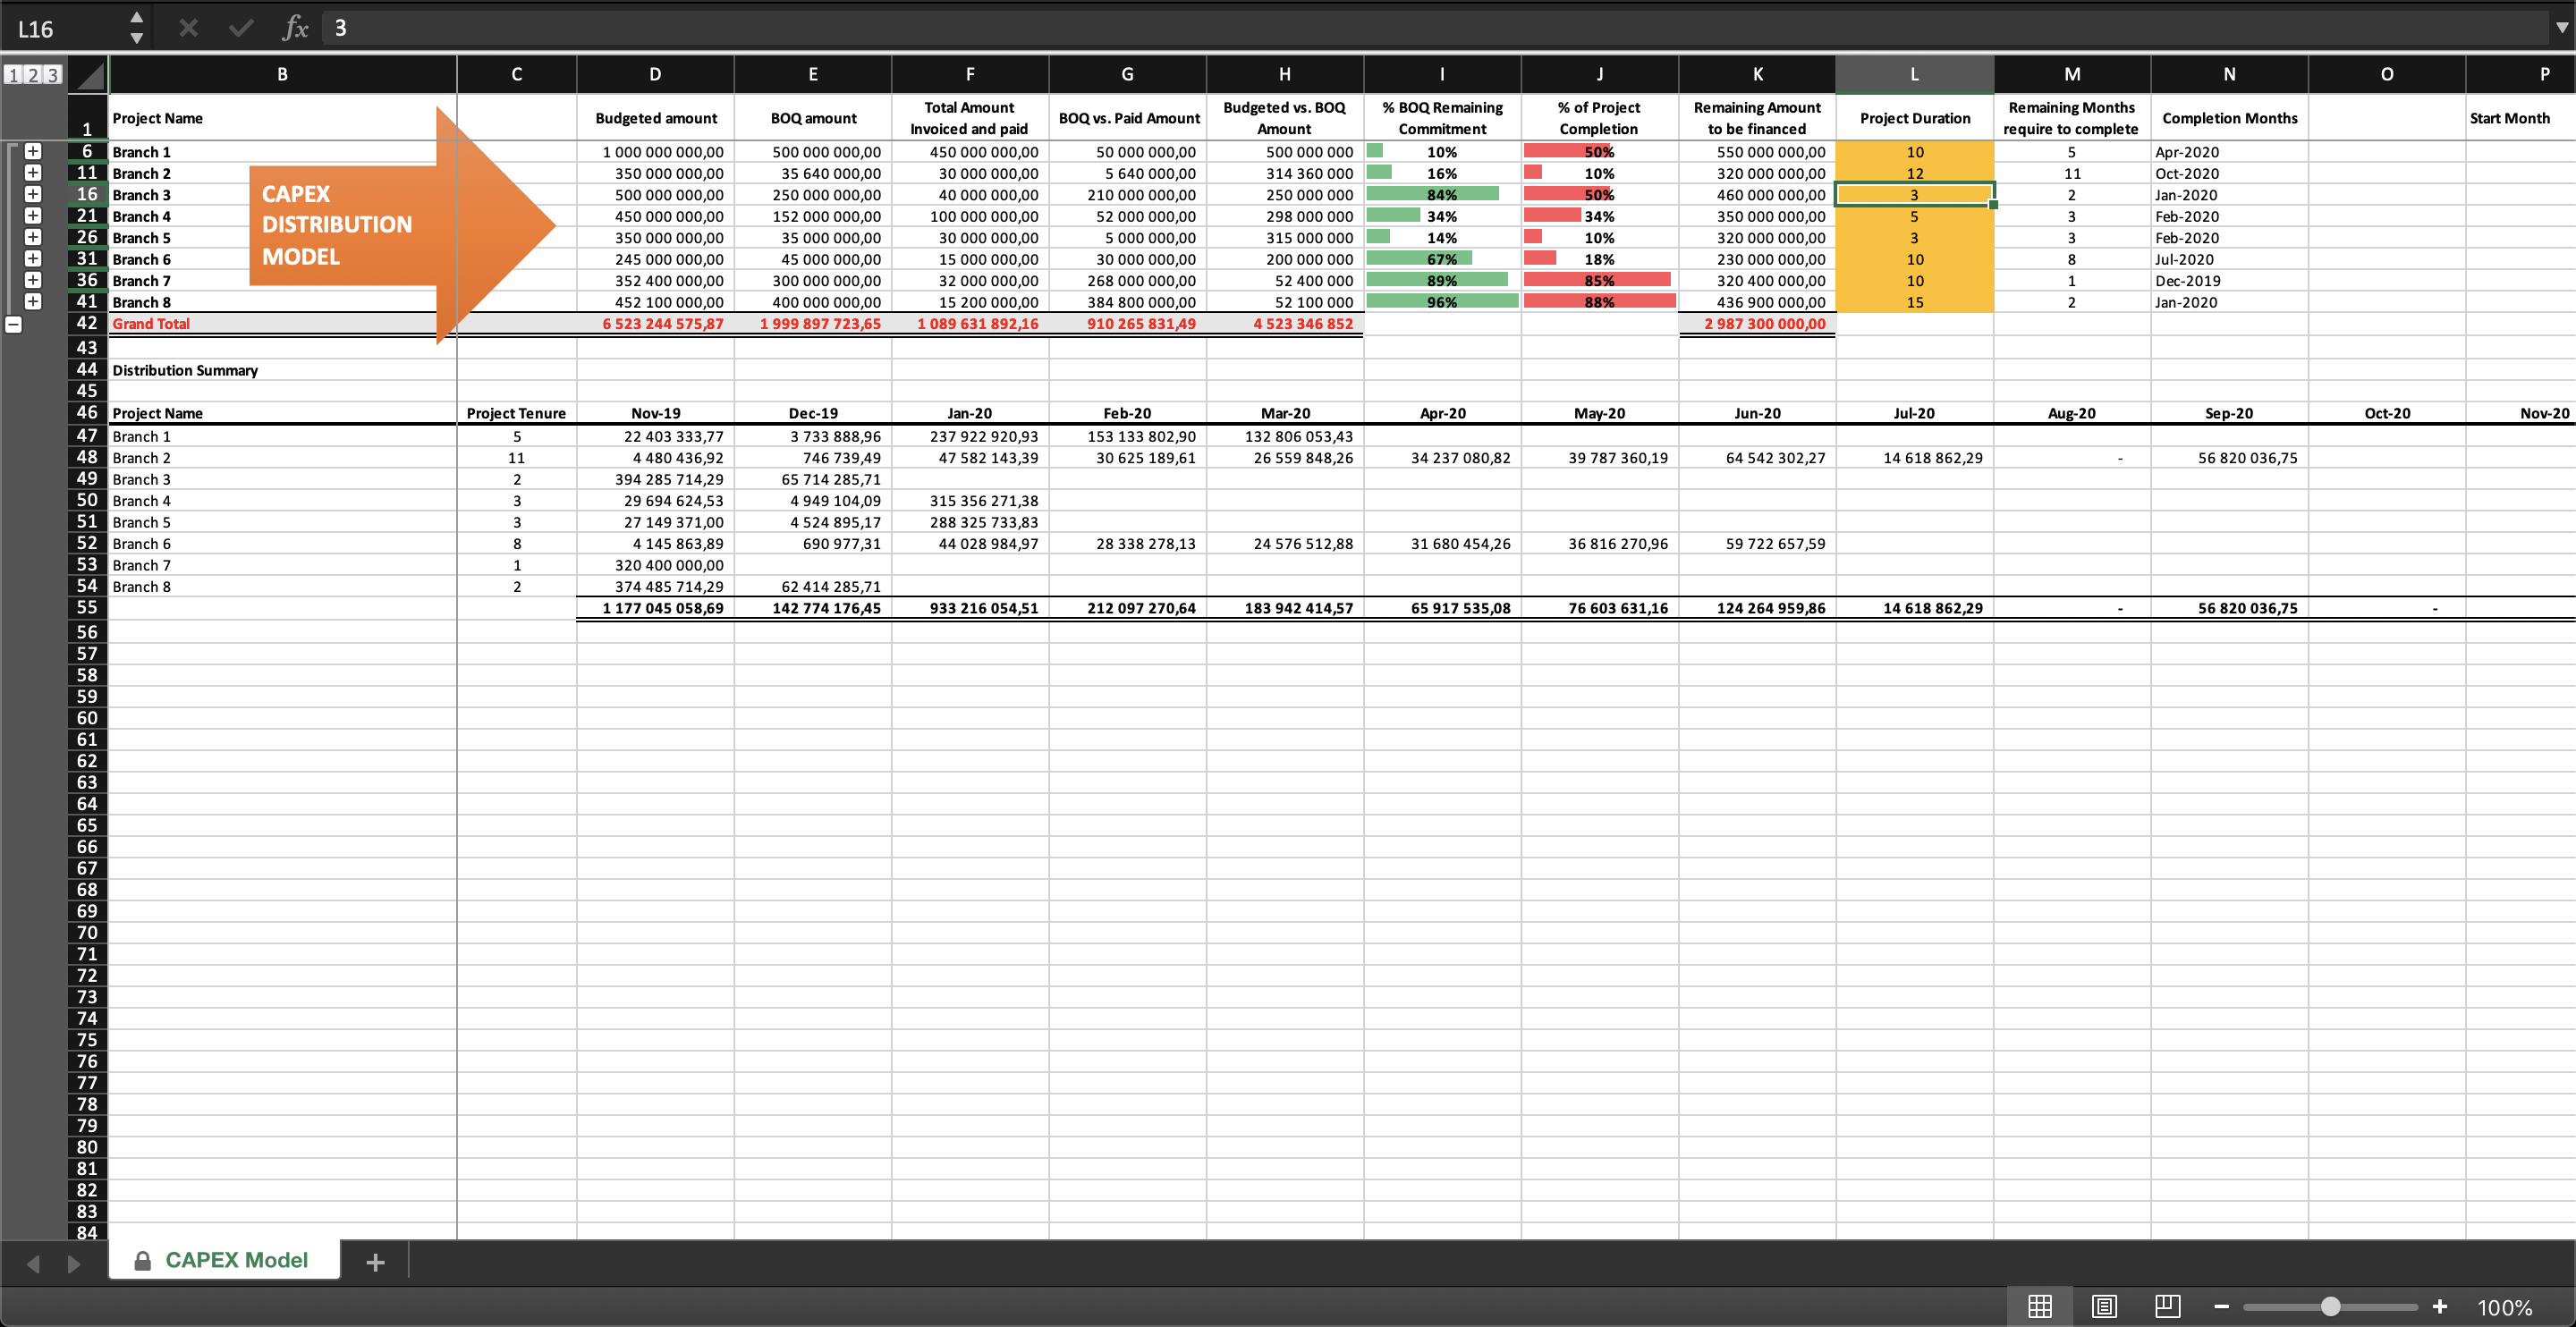Click the select-all corner triangle
Image resolution: width=2576 pixels, height=1327 pixels.
pos(89,75)
